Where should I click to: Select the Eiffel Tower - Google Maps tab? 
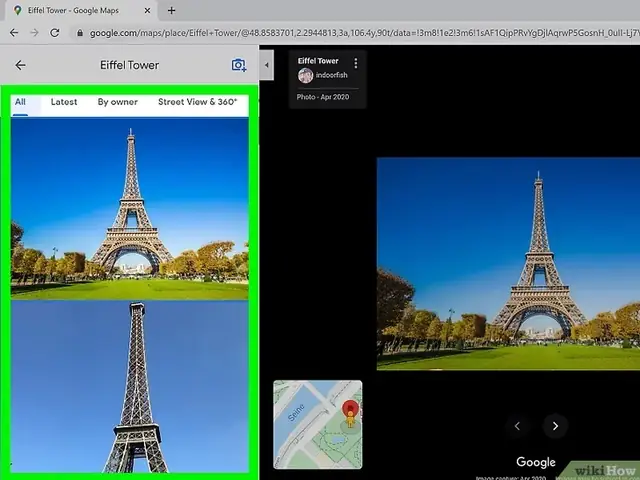pos(80,11)
